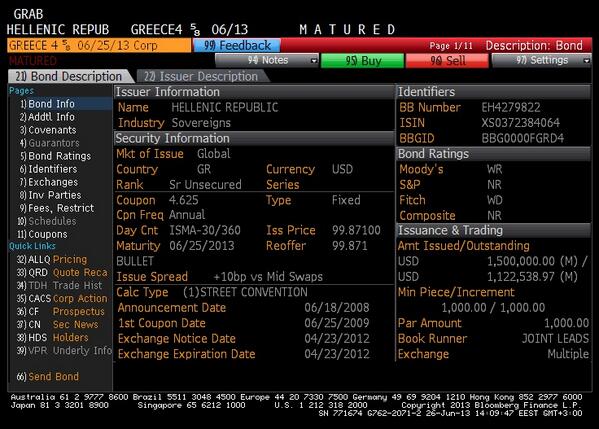Open the VPR Underly Info link

pyautogui.click(x=64, y=350)
